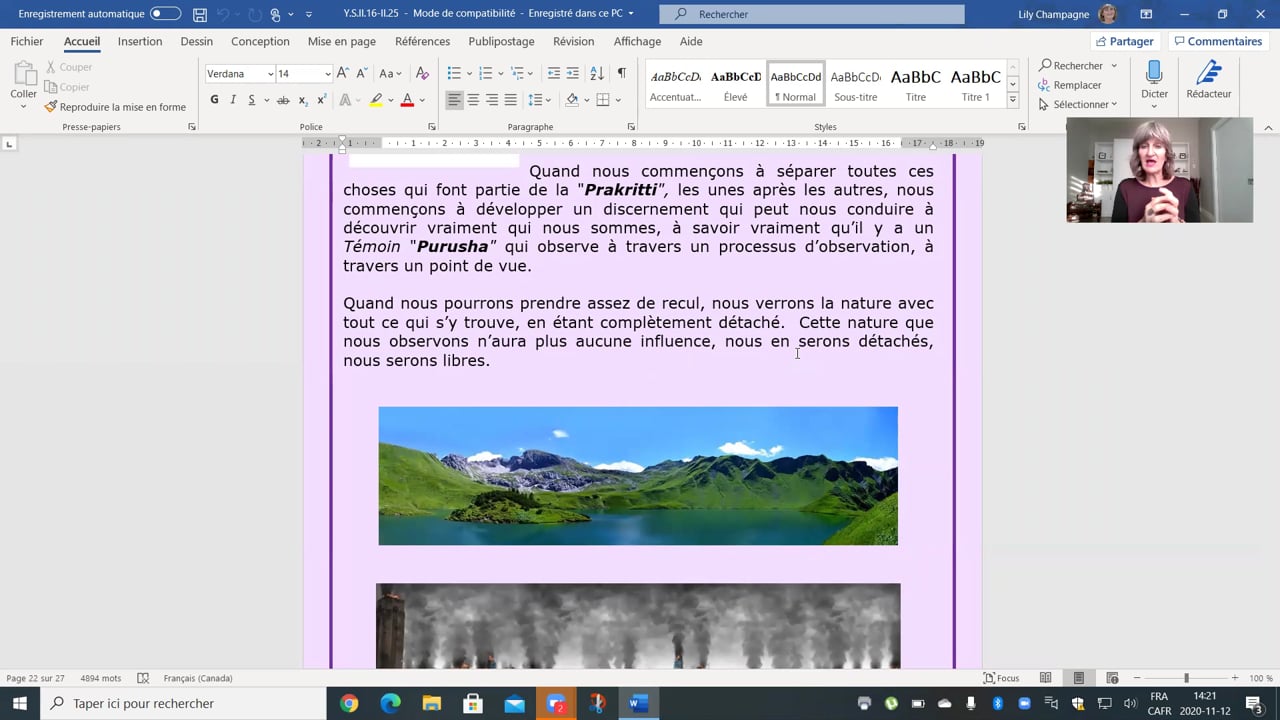Screen dimensions: 1280x720
Task: Justify the text alignment
Action: (x=511, y=100)
